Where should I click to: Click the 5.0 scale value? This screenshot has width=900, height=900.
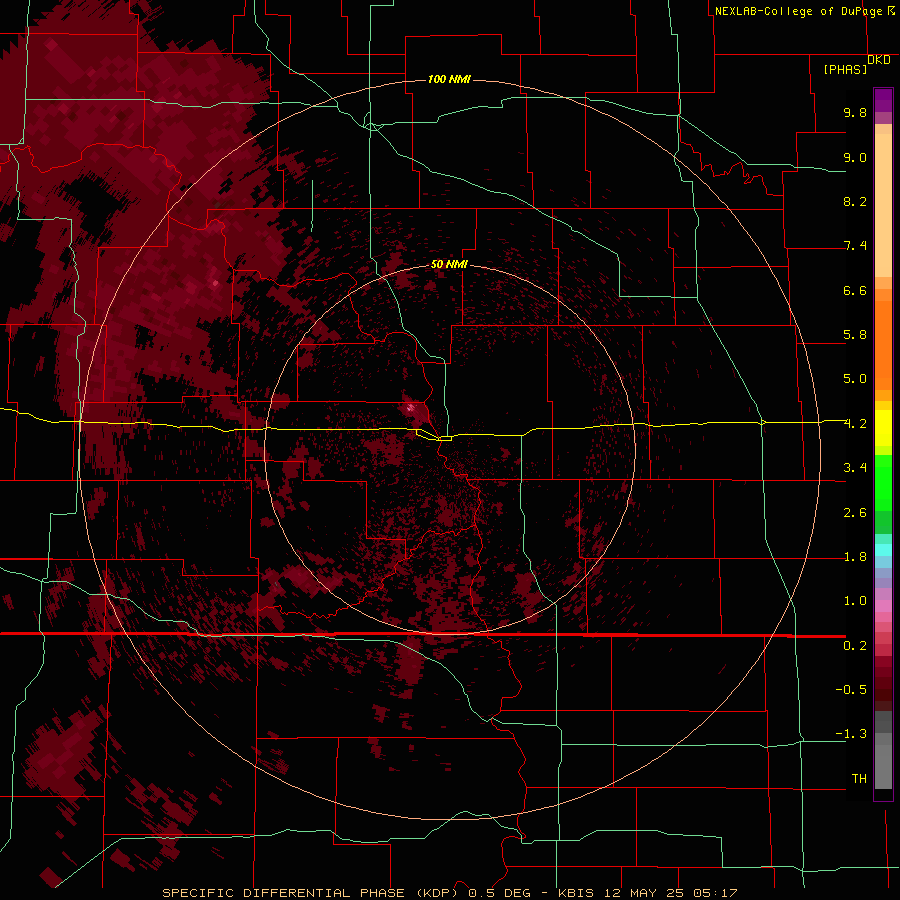coord(855,379)
